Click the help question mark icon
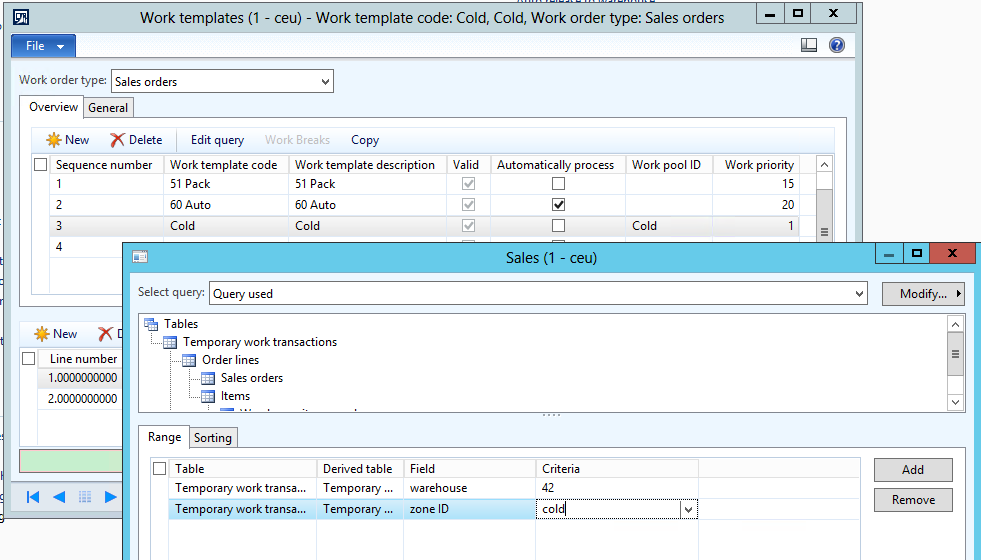981x560 pixels. pos(836,46)
